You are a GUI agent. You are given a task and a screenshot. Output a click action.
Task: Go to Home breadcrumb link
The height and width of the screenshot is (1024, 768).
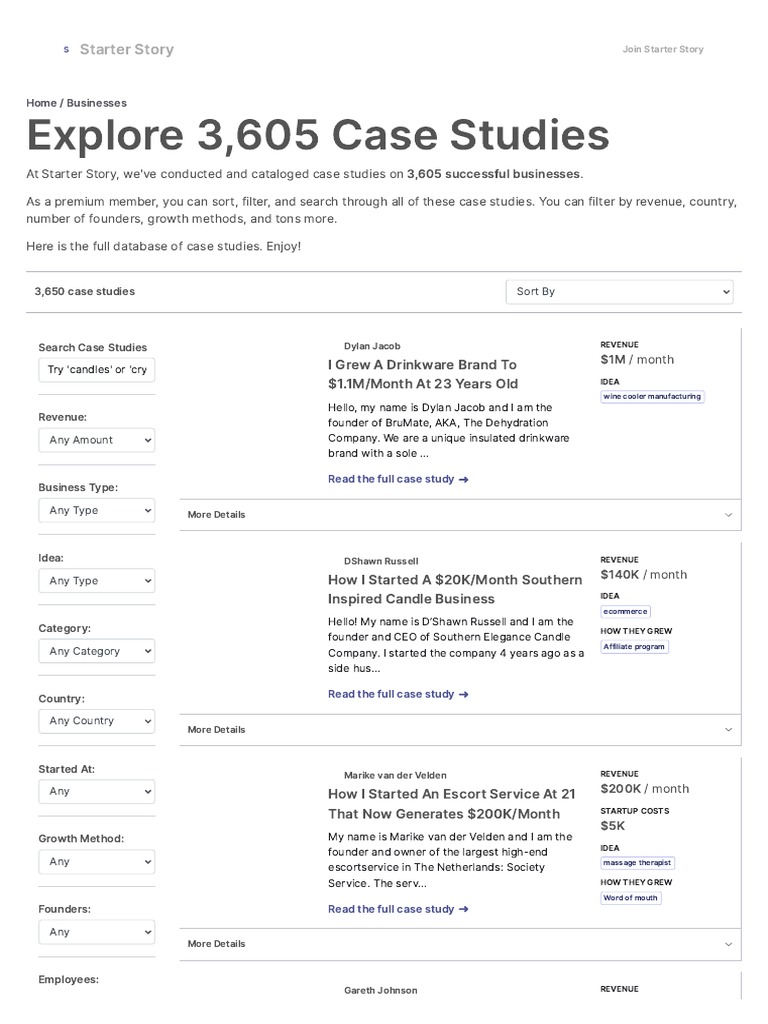[x=41, y=103]
